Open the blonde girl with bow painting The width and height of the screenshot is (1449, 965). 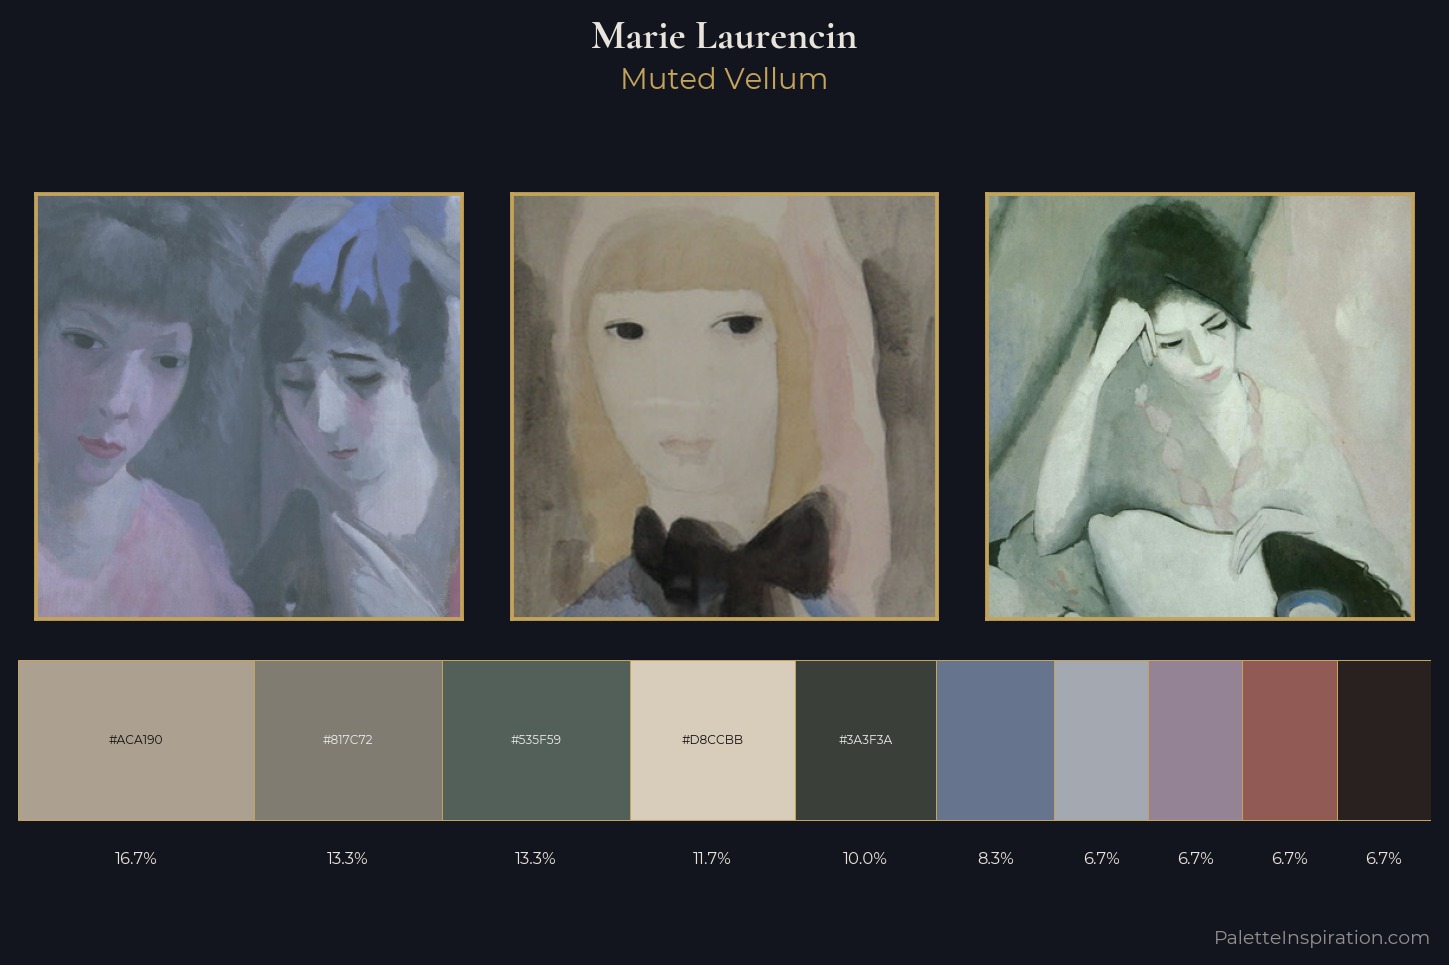click(724, 407)
